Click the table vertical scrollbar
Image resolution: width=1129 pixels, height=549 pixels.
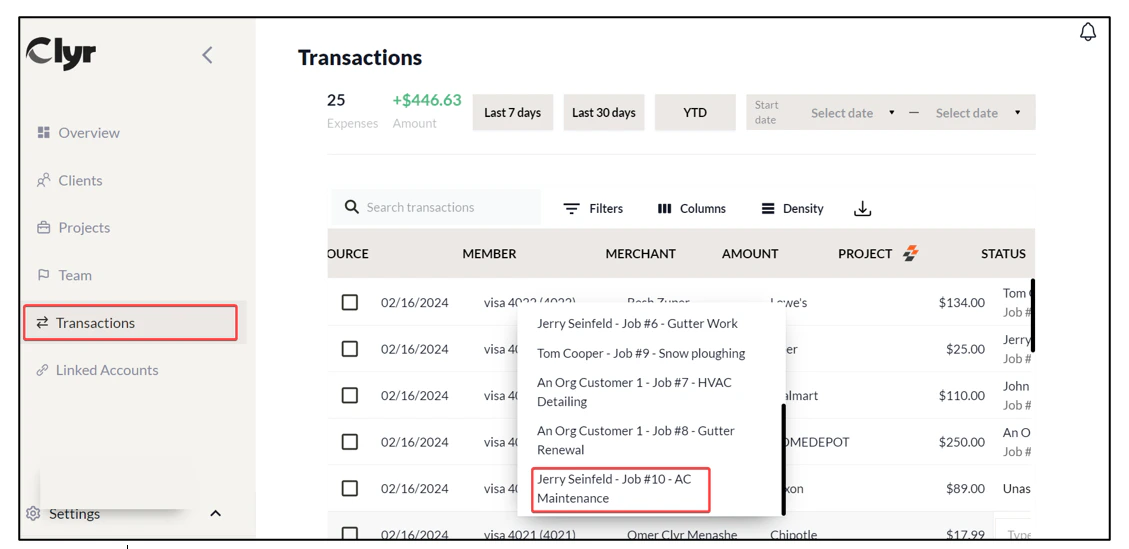1033,315
